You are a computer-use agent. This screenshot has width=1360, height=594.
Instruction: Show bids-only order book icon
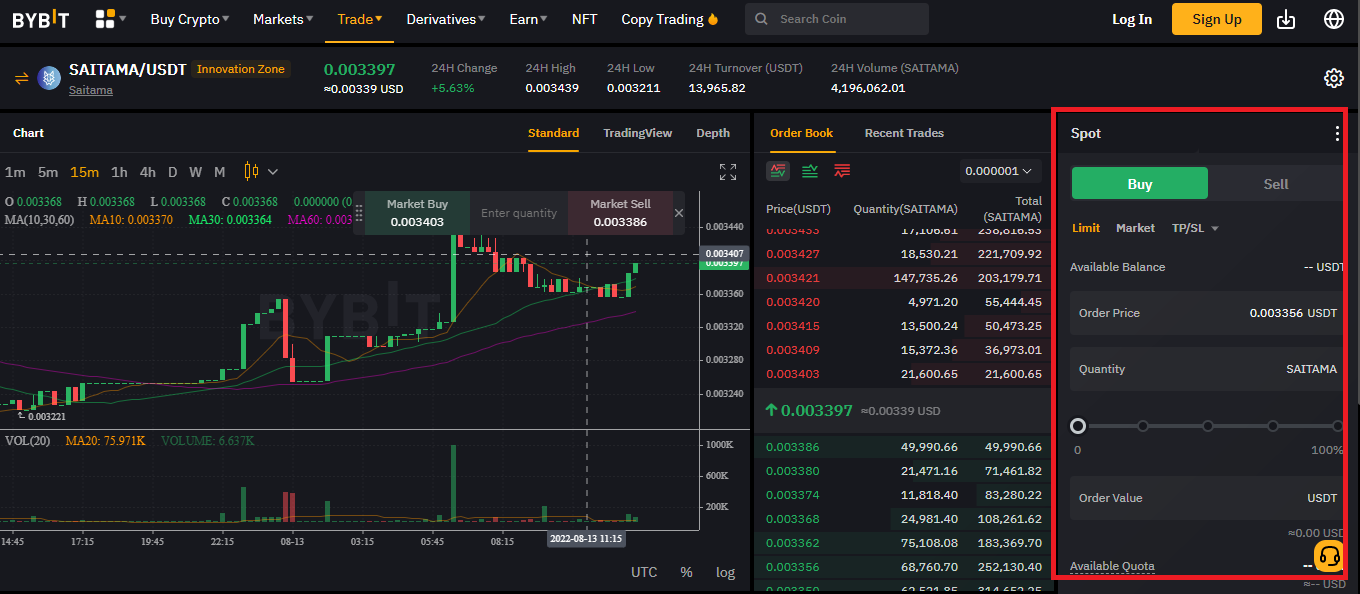810,171
